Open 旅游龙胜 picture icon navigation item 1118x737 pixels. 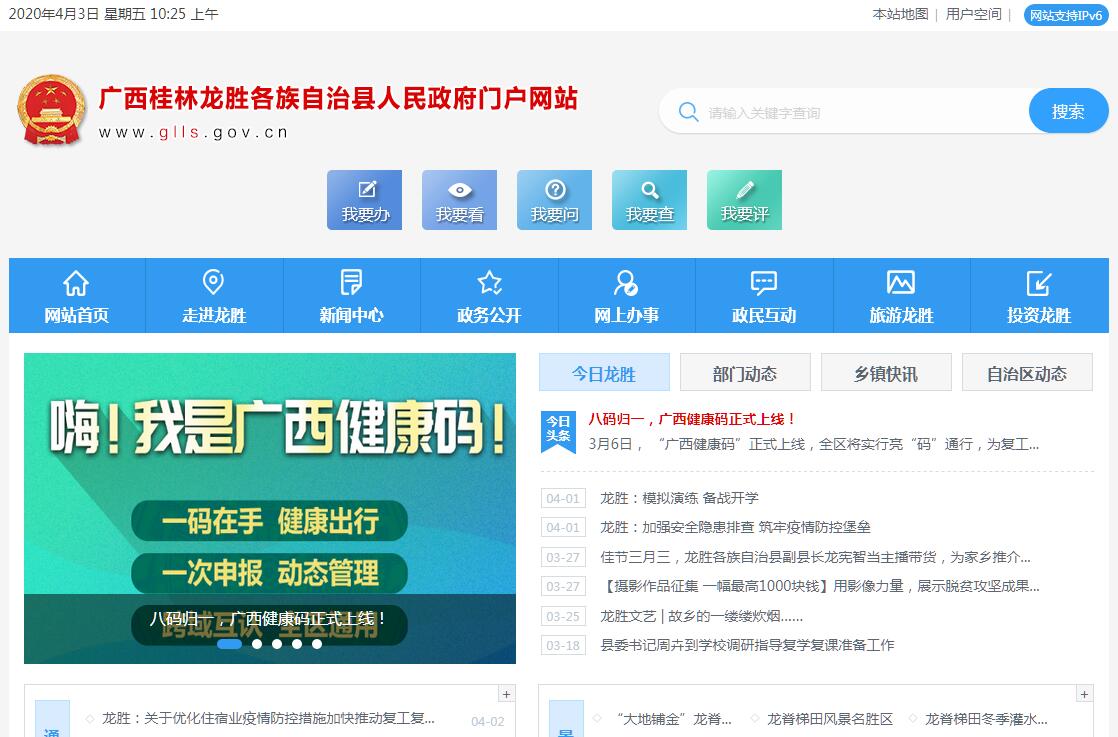[x=901, y=295]
